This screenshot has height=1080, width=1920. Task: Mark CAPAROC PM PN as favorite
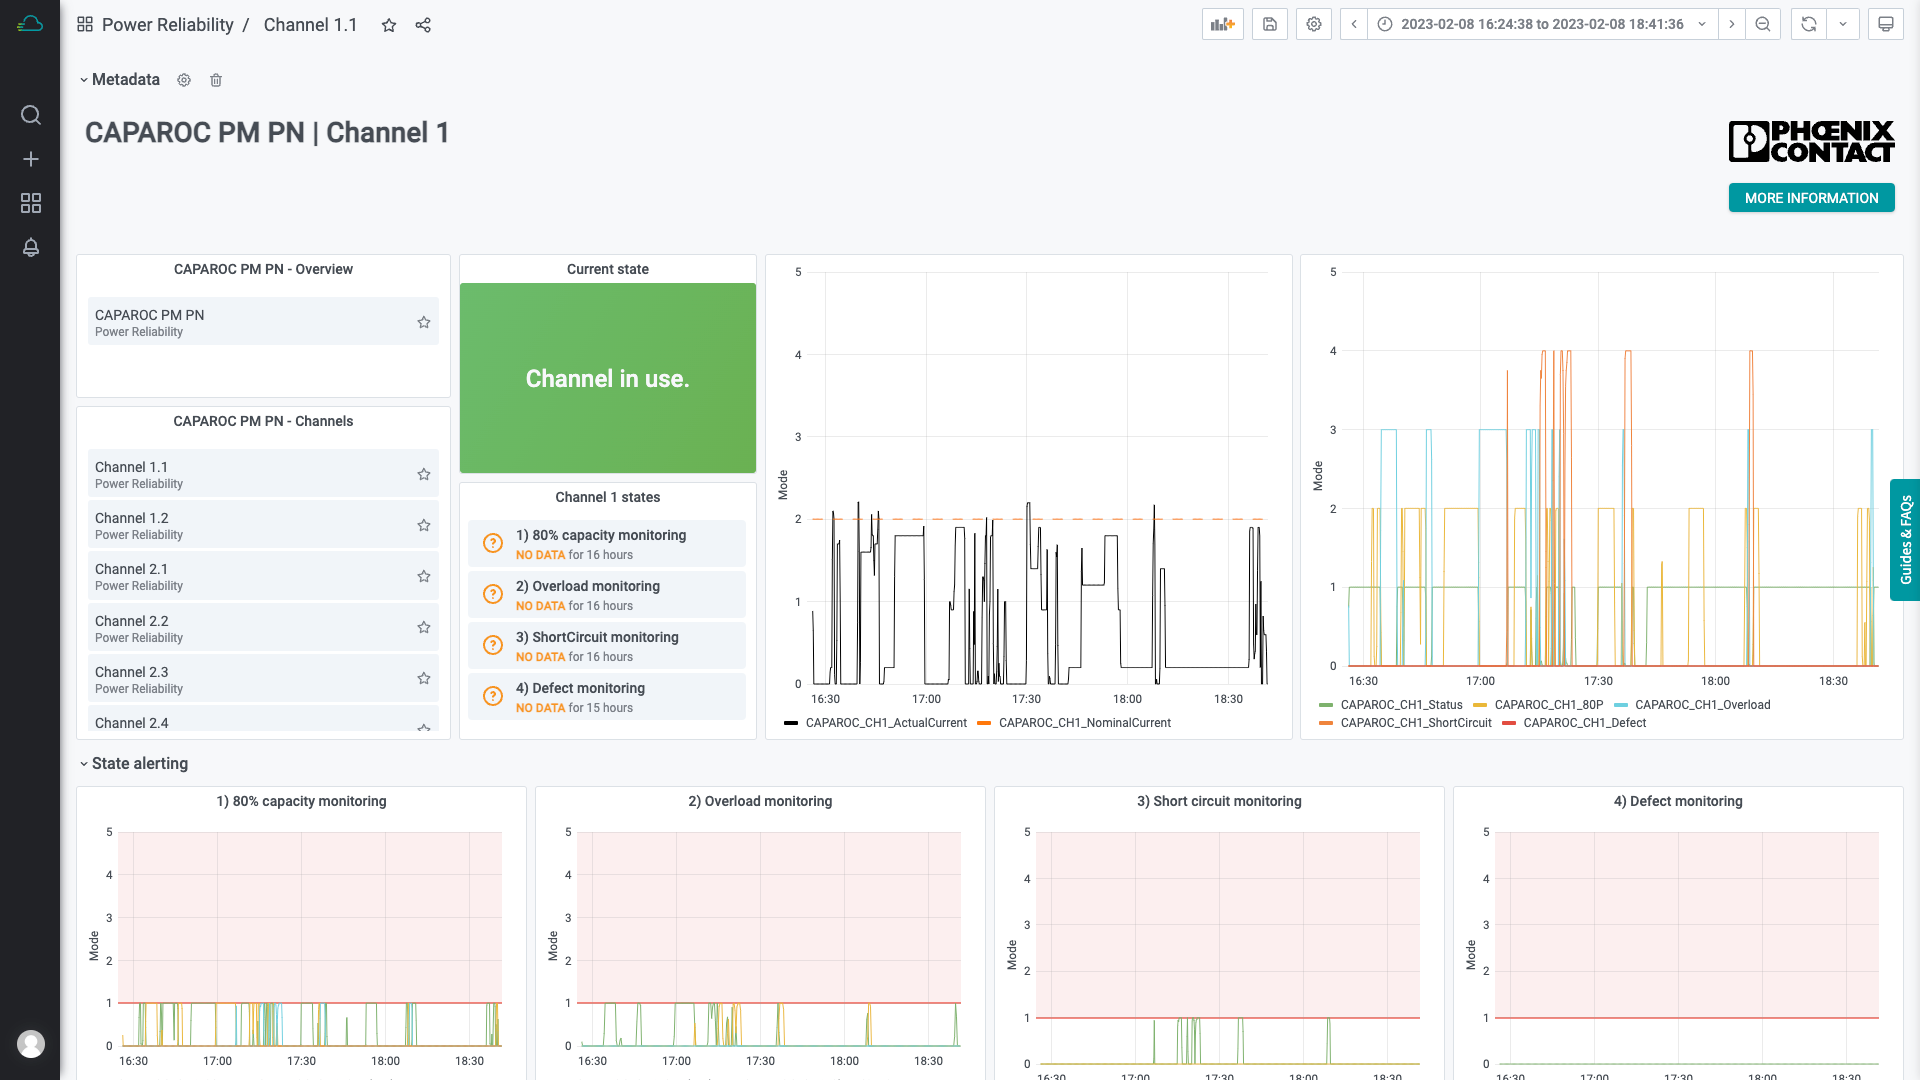pyautogui.click(x=423, y=321)
